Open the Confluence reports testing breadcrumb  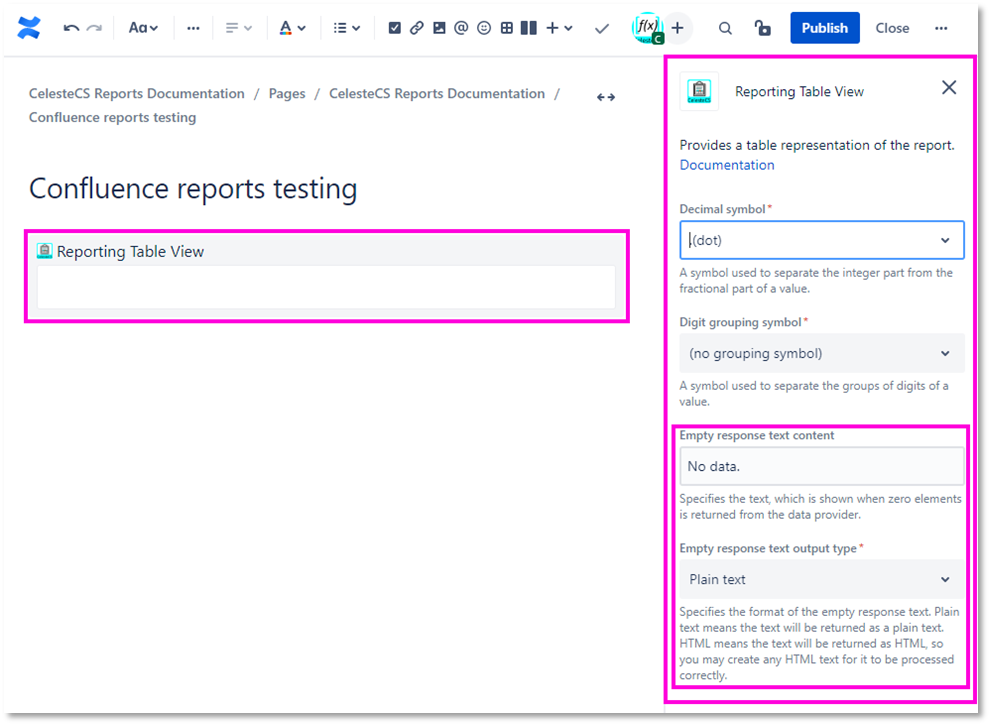coord(112,118)
